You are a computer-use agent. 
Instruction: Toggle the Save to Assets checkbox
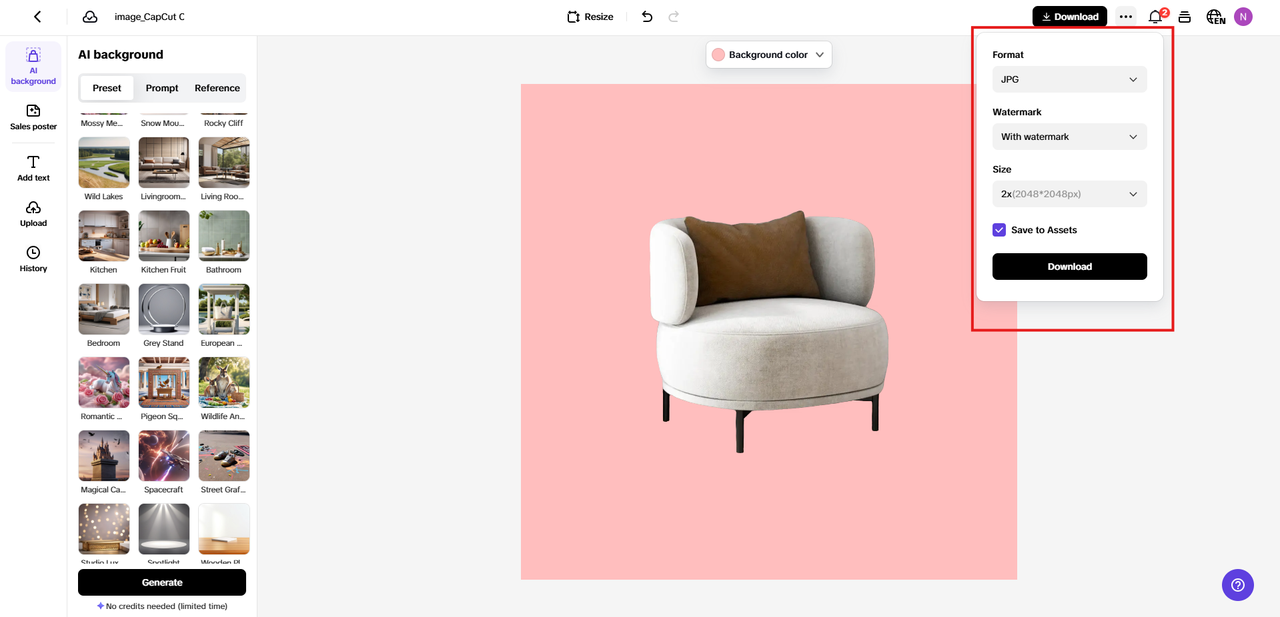click(999, 230)
